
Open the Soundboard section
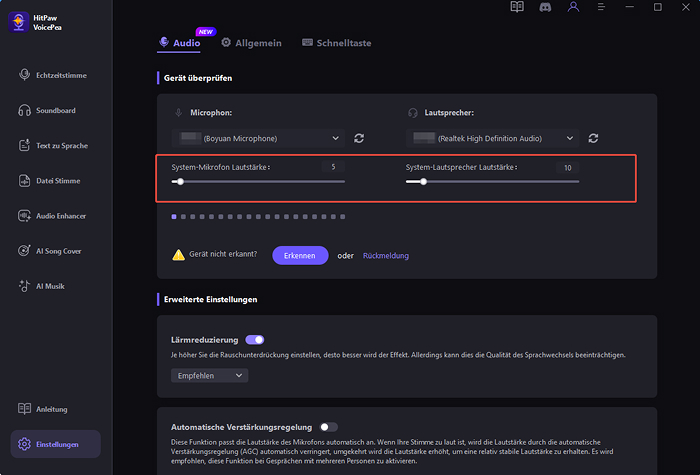pos(47,110)
